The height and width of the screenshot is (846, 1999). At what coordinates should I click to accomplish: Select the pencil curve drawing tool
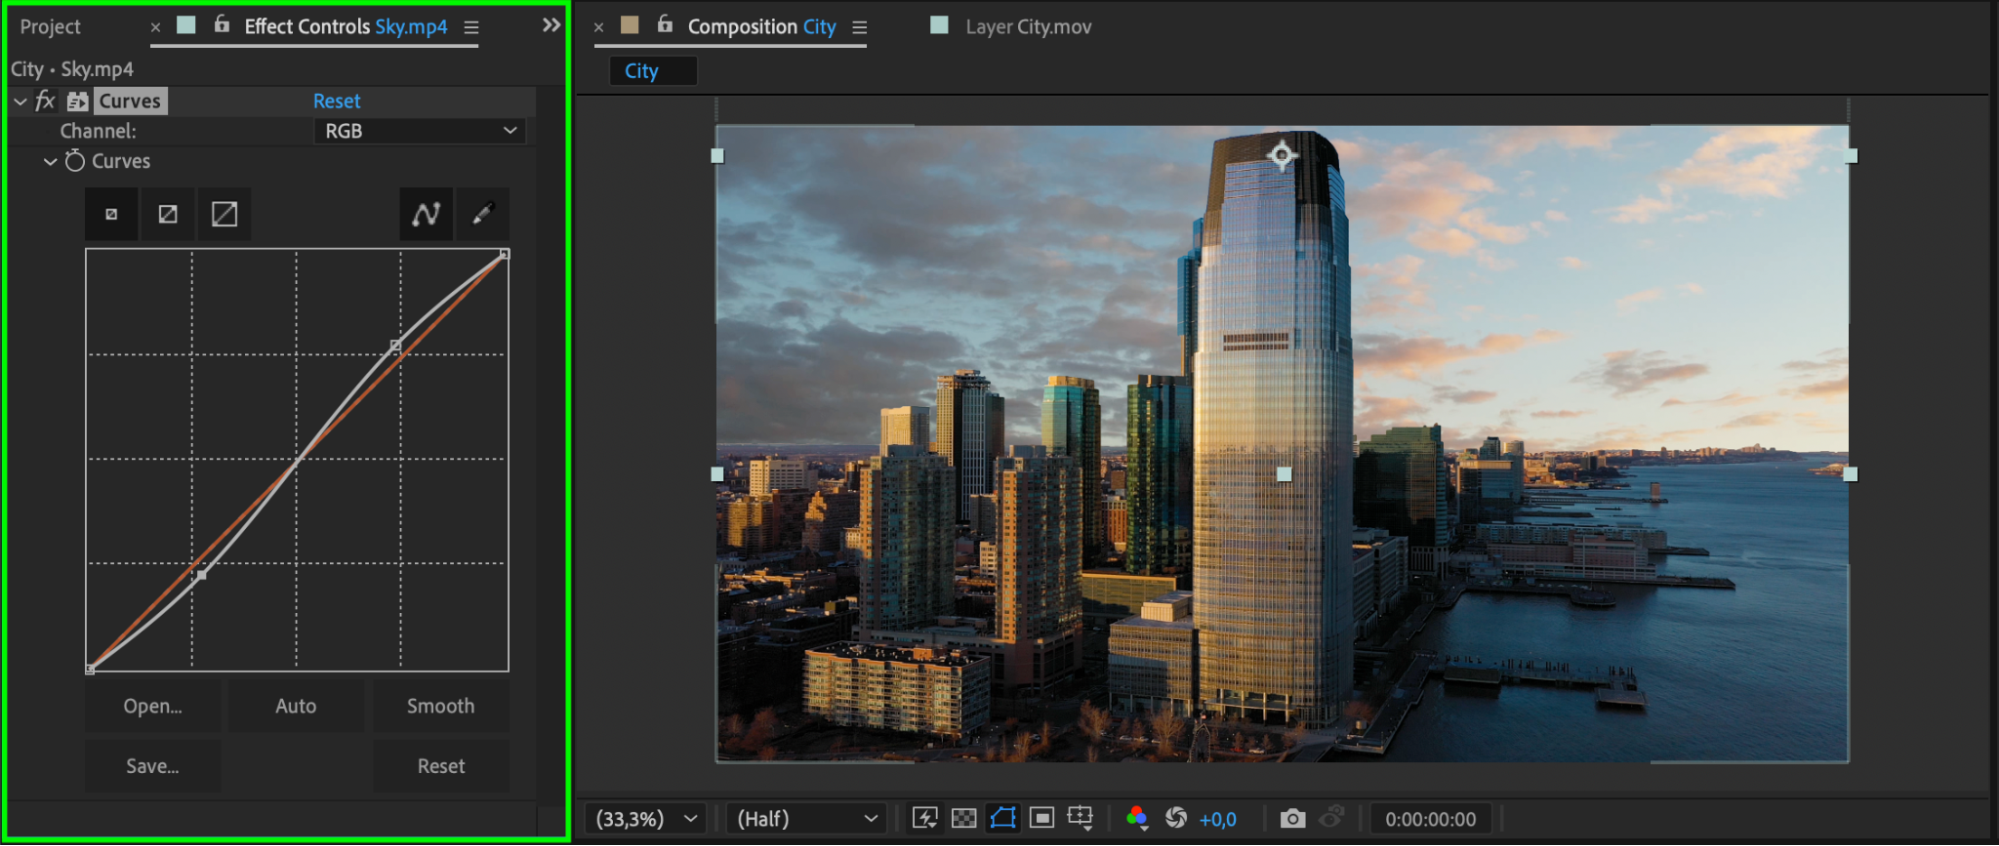tap(483, 214)
